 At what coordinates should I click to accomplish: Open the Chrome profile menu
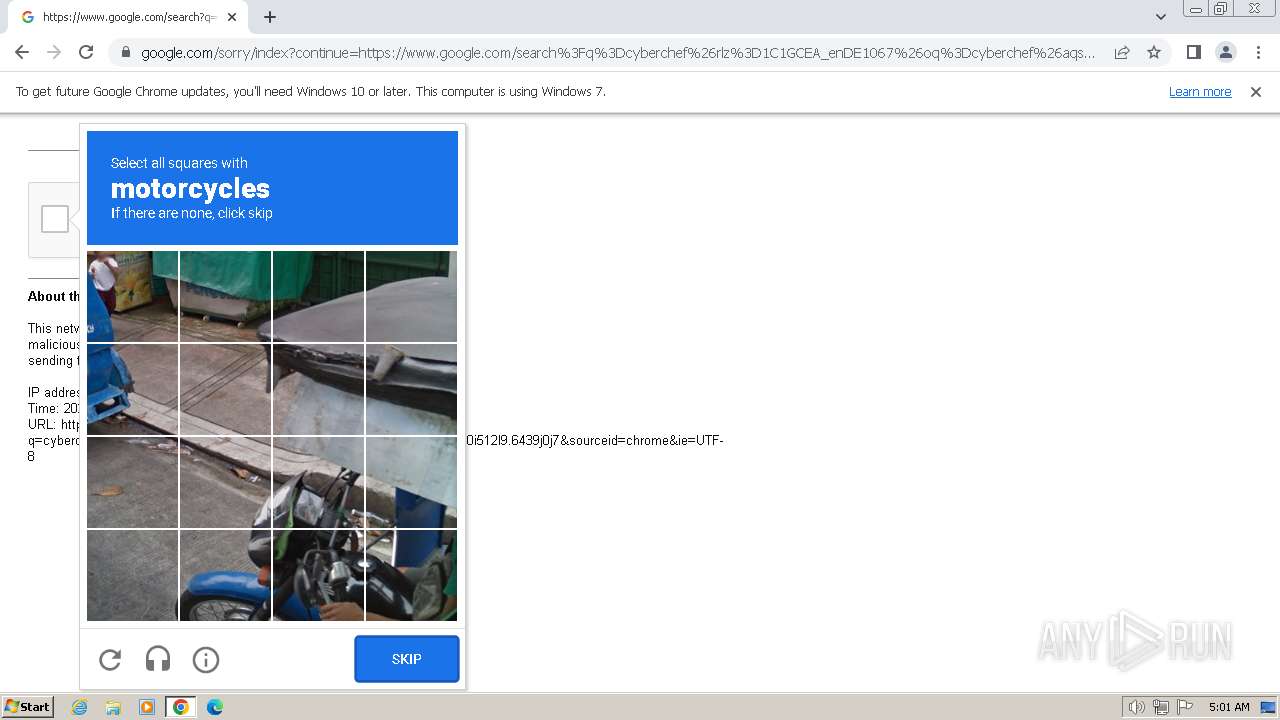pyautogui.click(x=1226, y=52)
